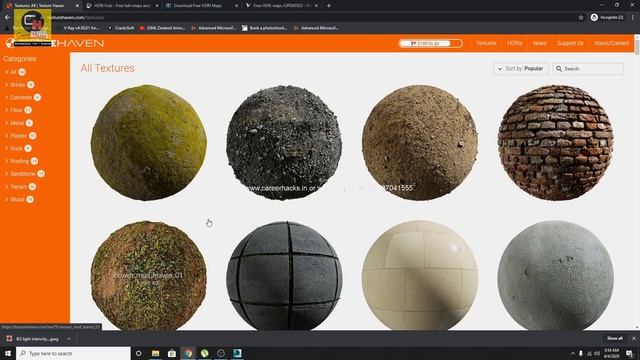This screenshot has height=360, width=640.
Task: Click the taskbar search box
Action: click(73, 353)
